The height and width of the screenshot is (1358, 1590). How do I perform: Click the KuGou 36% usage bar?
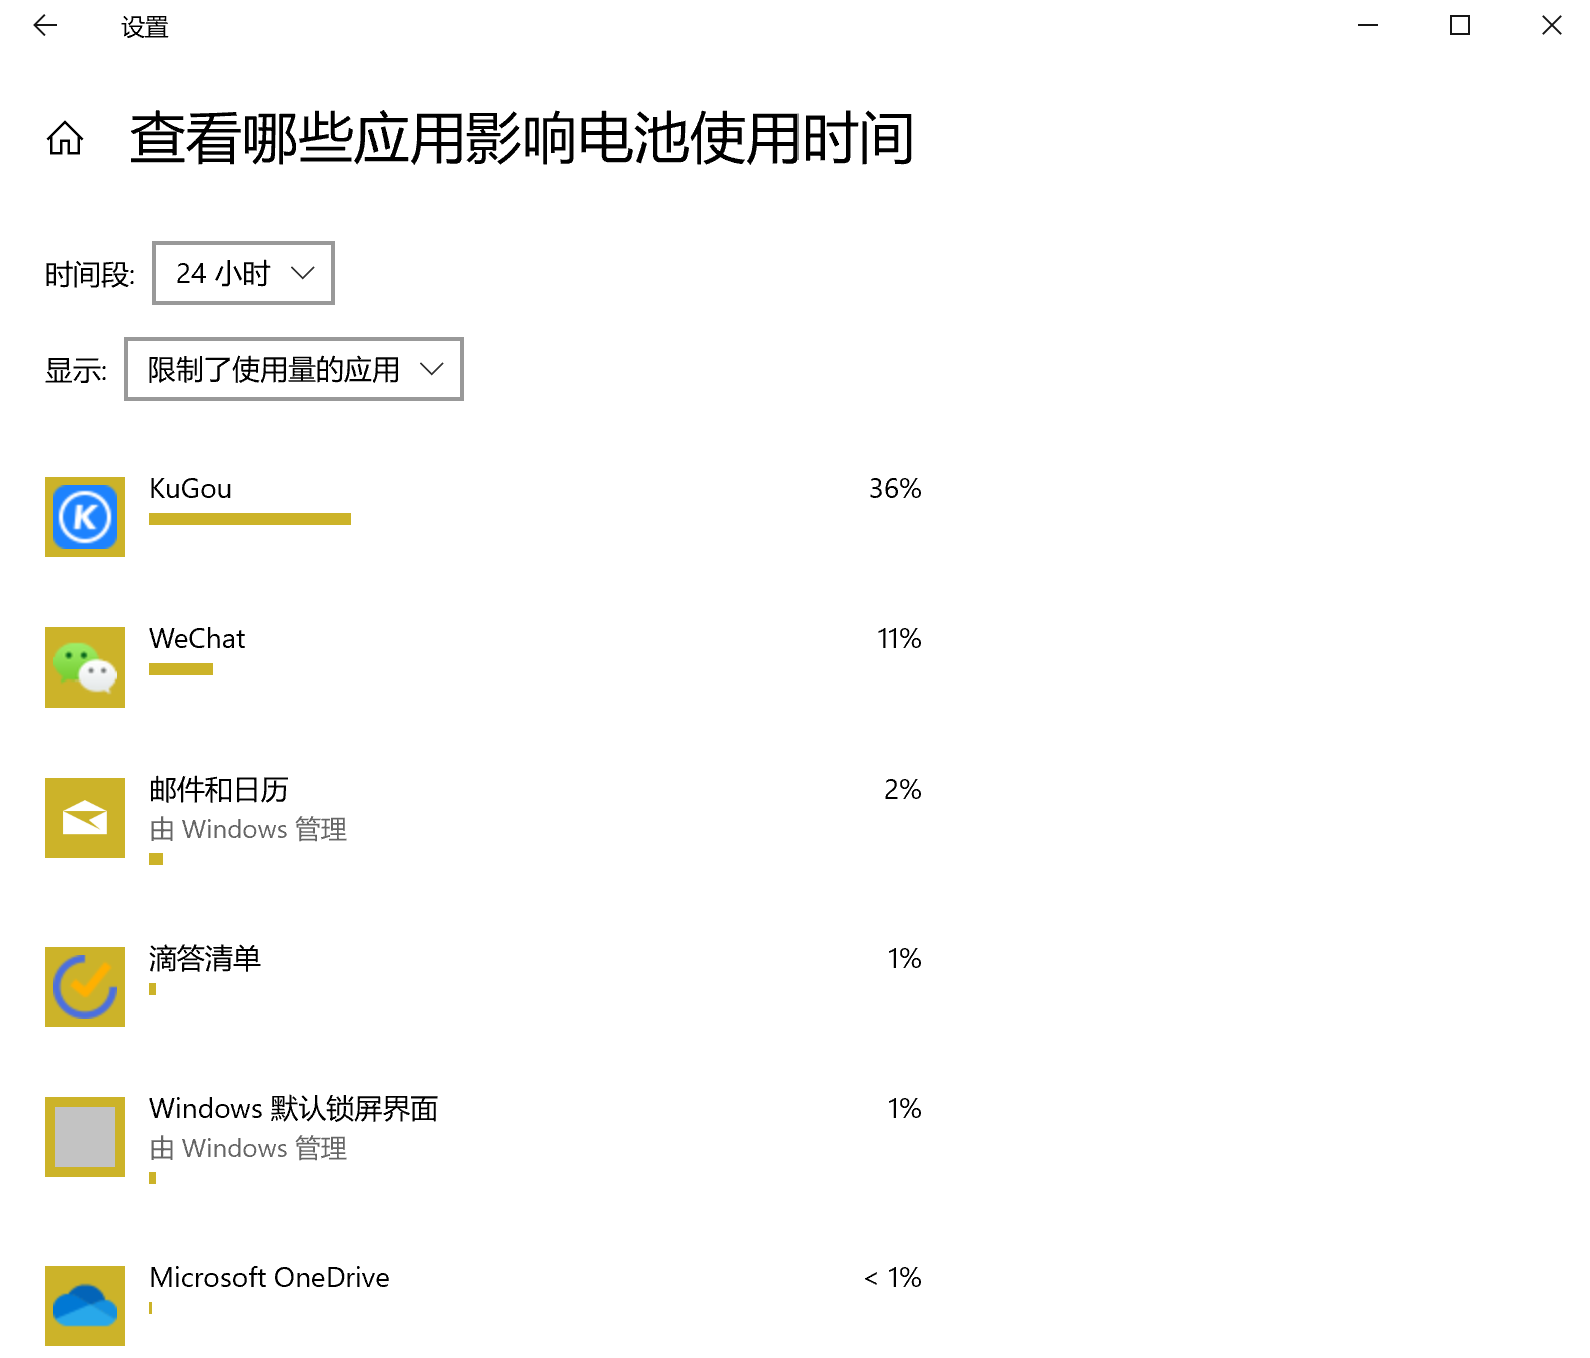250,519
